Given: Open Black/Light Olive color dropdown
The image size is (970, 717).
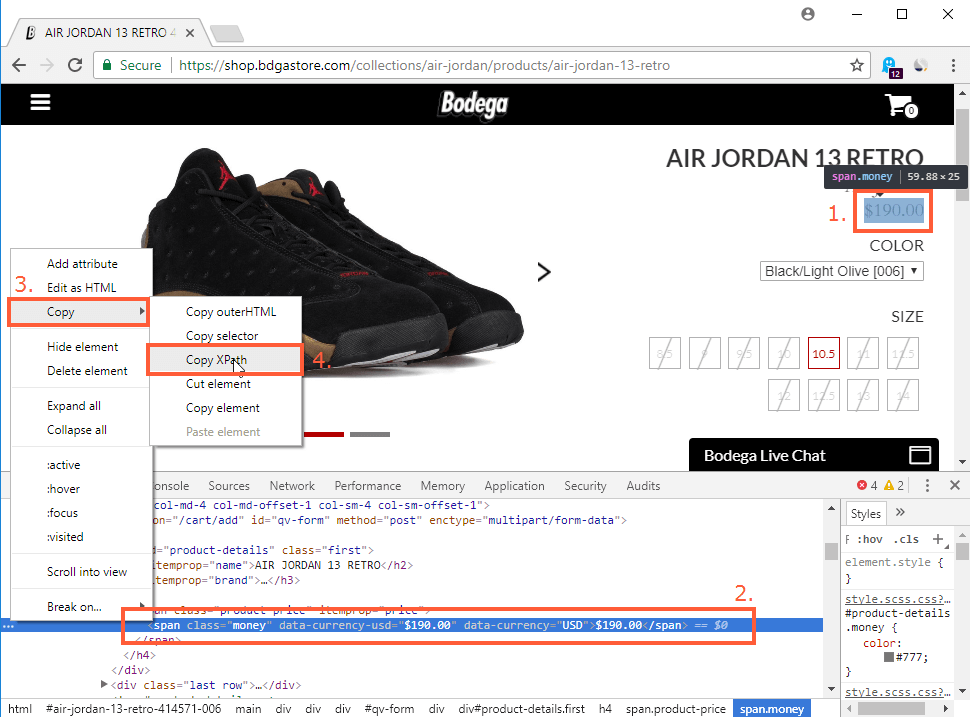Looking at the screenshot, I should tap(841, 271).
